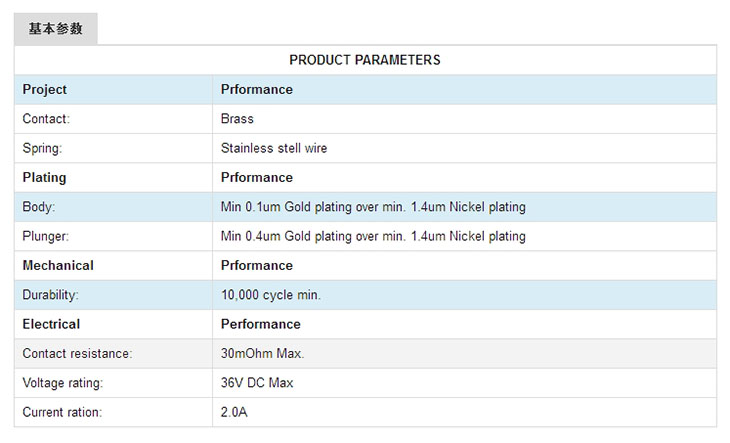Screen dimensions: 730x443
Task: Select the Project header cell
Action: 45,89
